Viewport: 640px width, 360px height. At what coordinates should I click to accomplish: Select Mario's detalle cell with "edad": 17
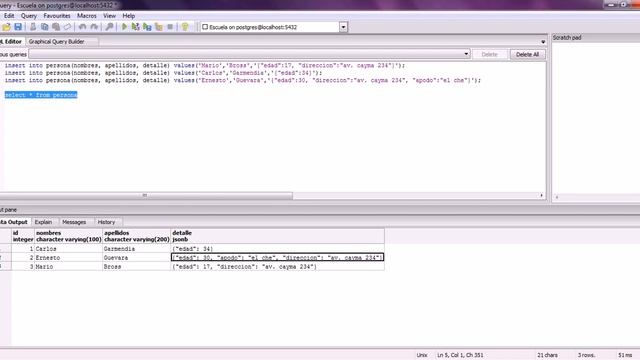click(277, 267)
